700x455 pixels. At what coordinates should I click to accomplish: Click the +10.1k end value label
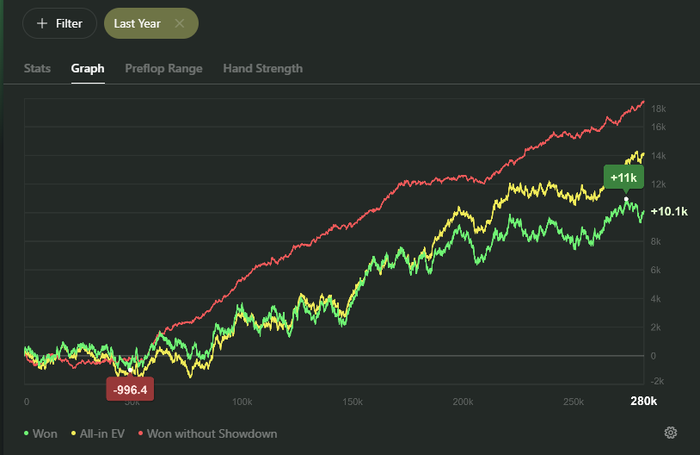pos(668,212)
